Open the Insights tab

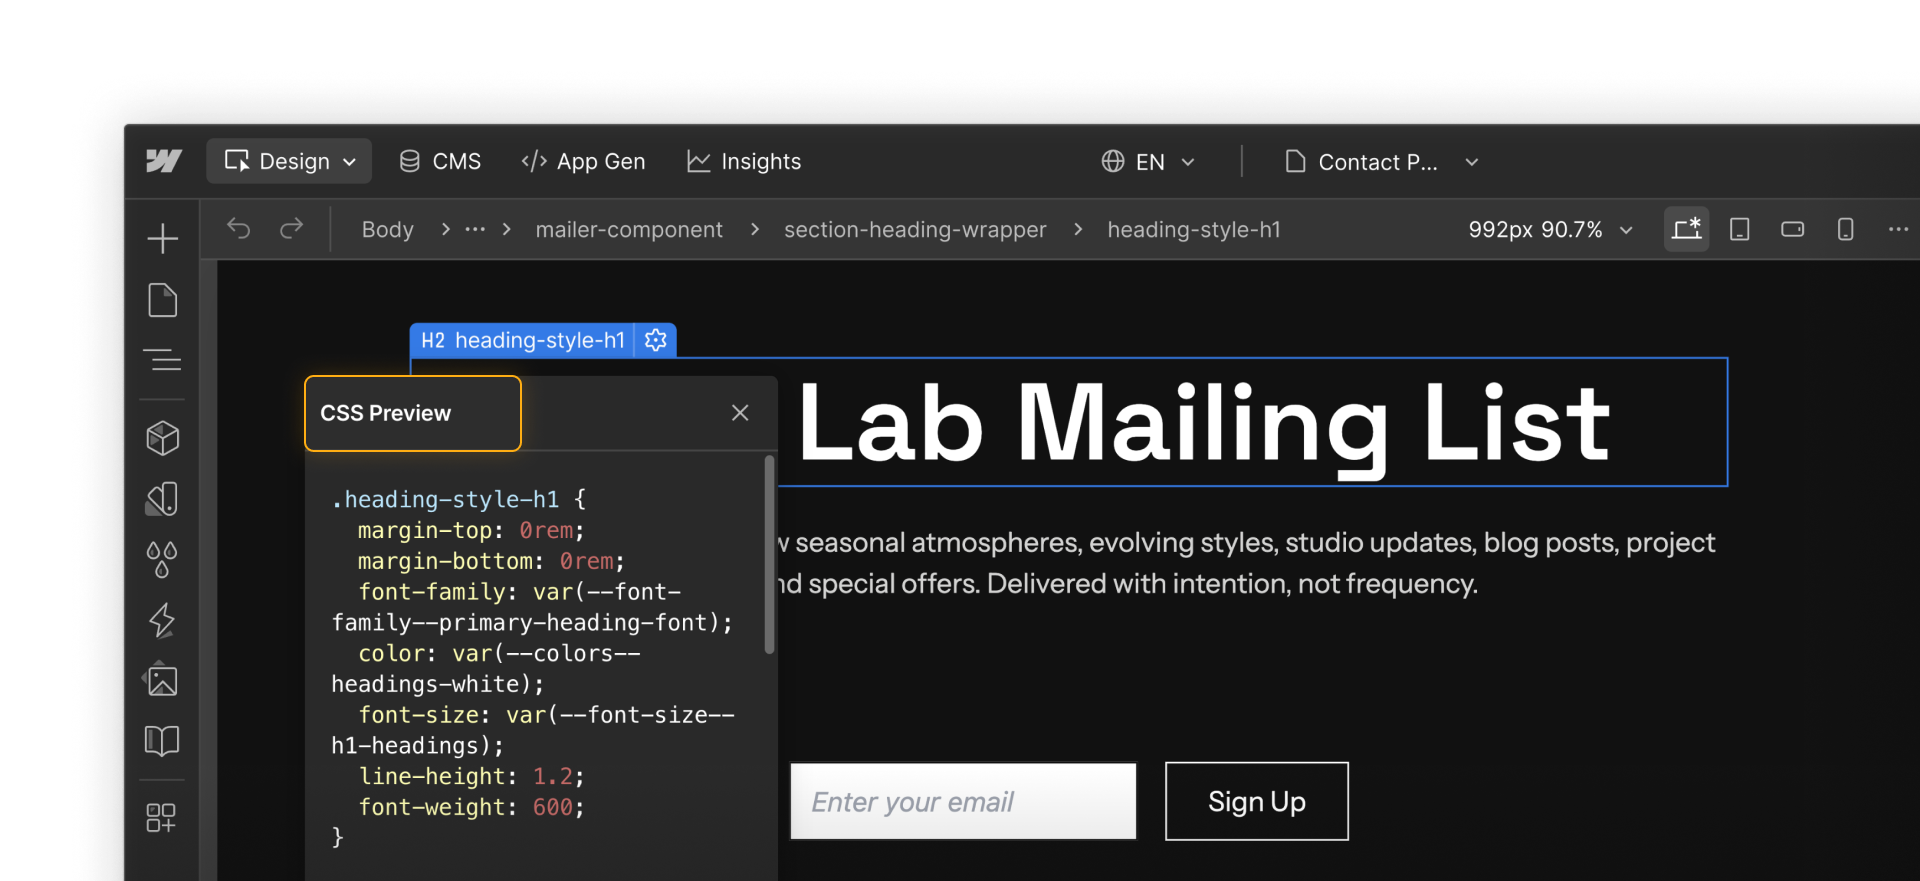pyautogui.click(x=744, y=161)
